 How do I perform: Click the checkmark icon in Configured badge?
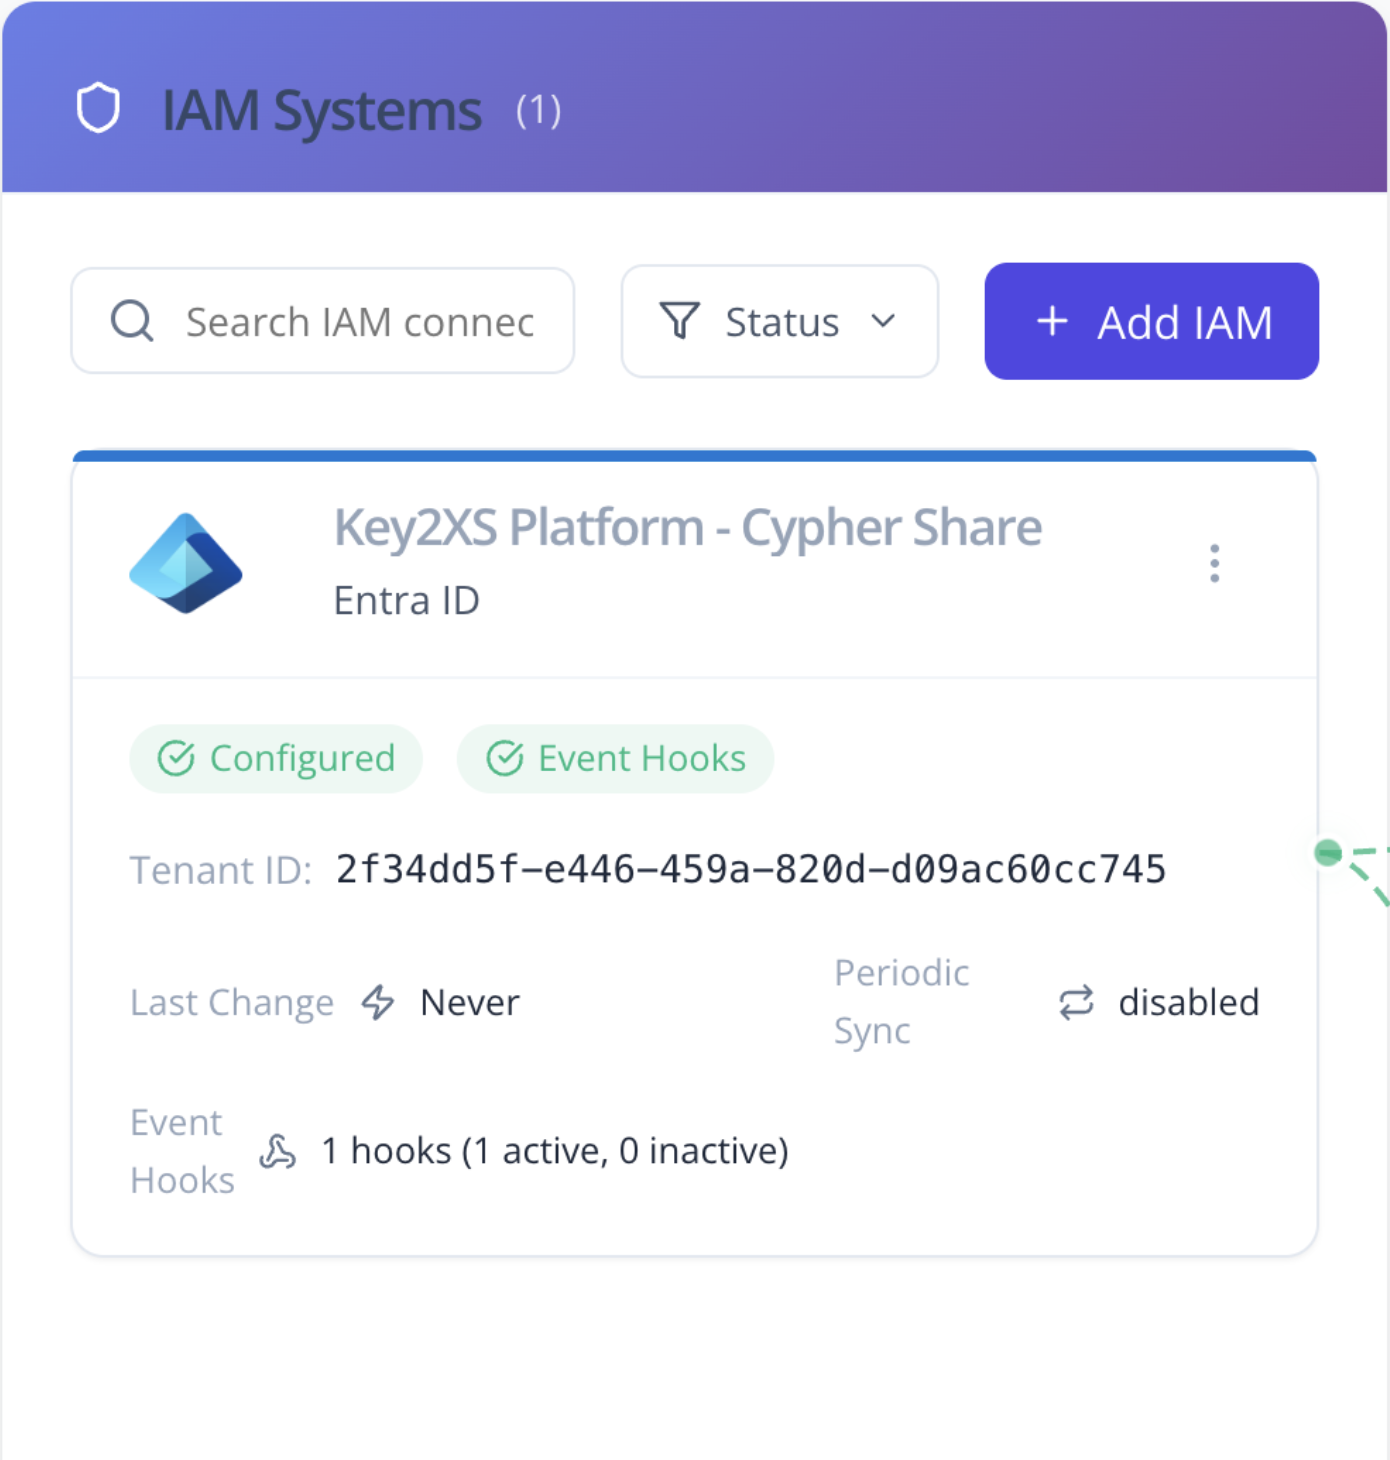pyautogui.click(x=176, y=759)
